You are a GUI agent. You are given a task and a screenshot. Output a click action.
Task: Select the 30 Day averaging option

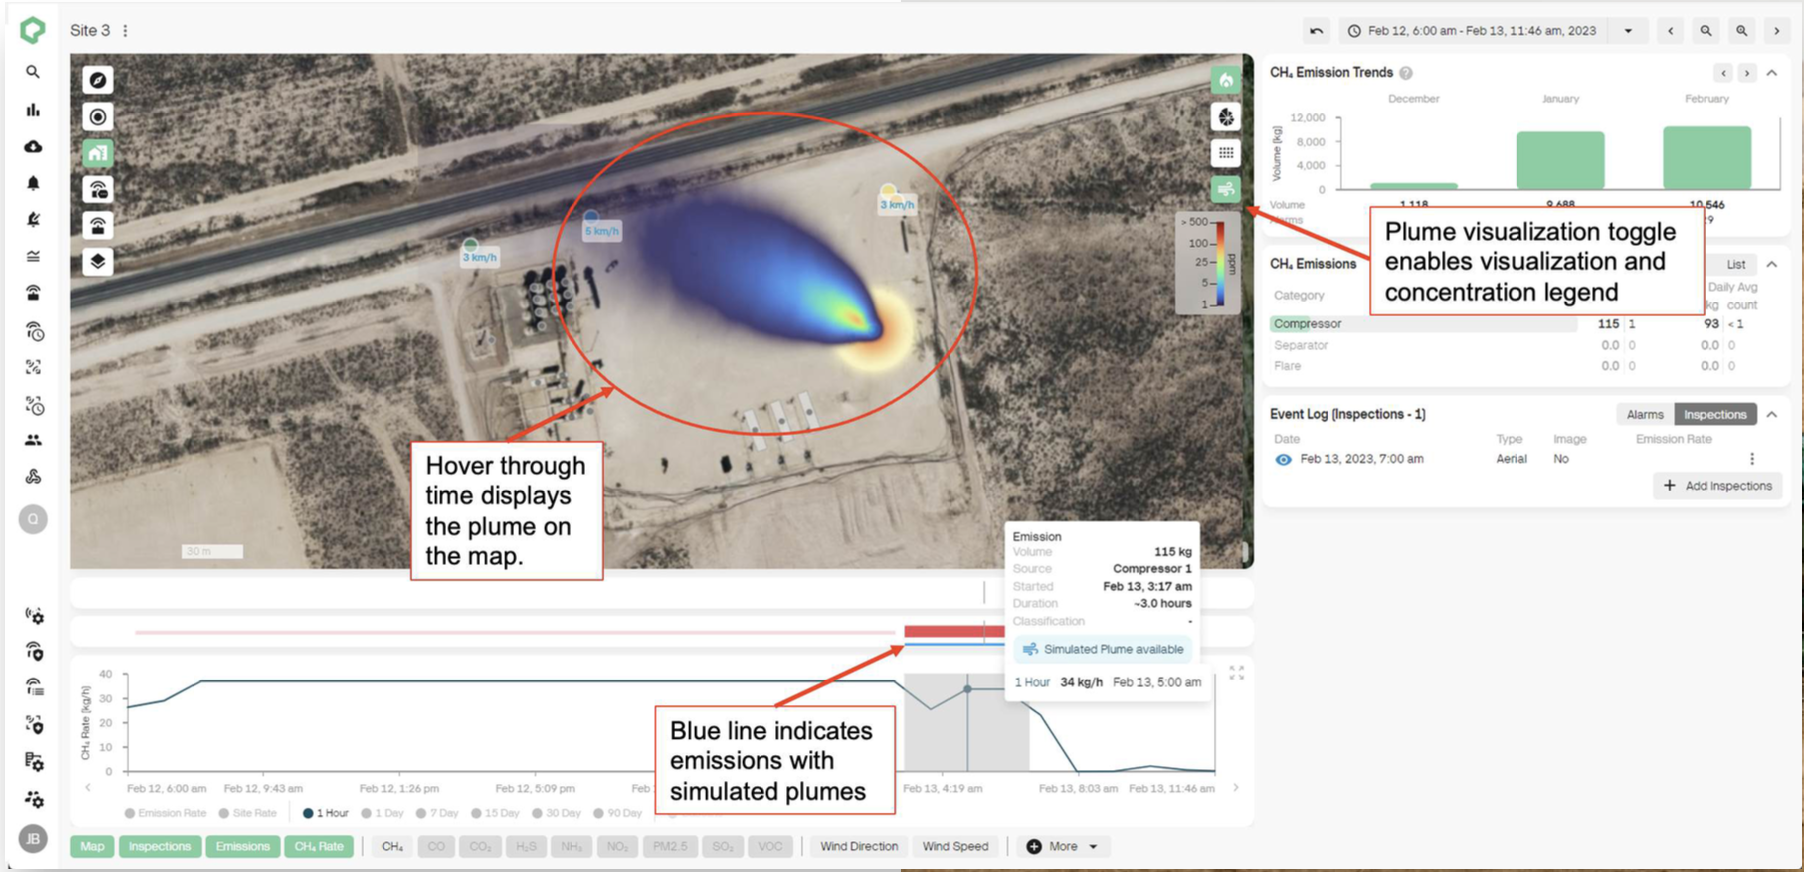(556, 813)
